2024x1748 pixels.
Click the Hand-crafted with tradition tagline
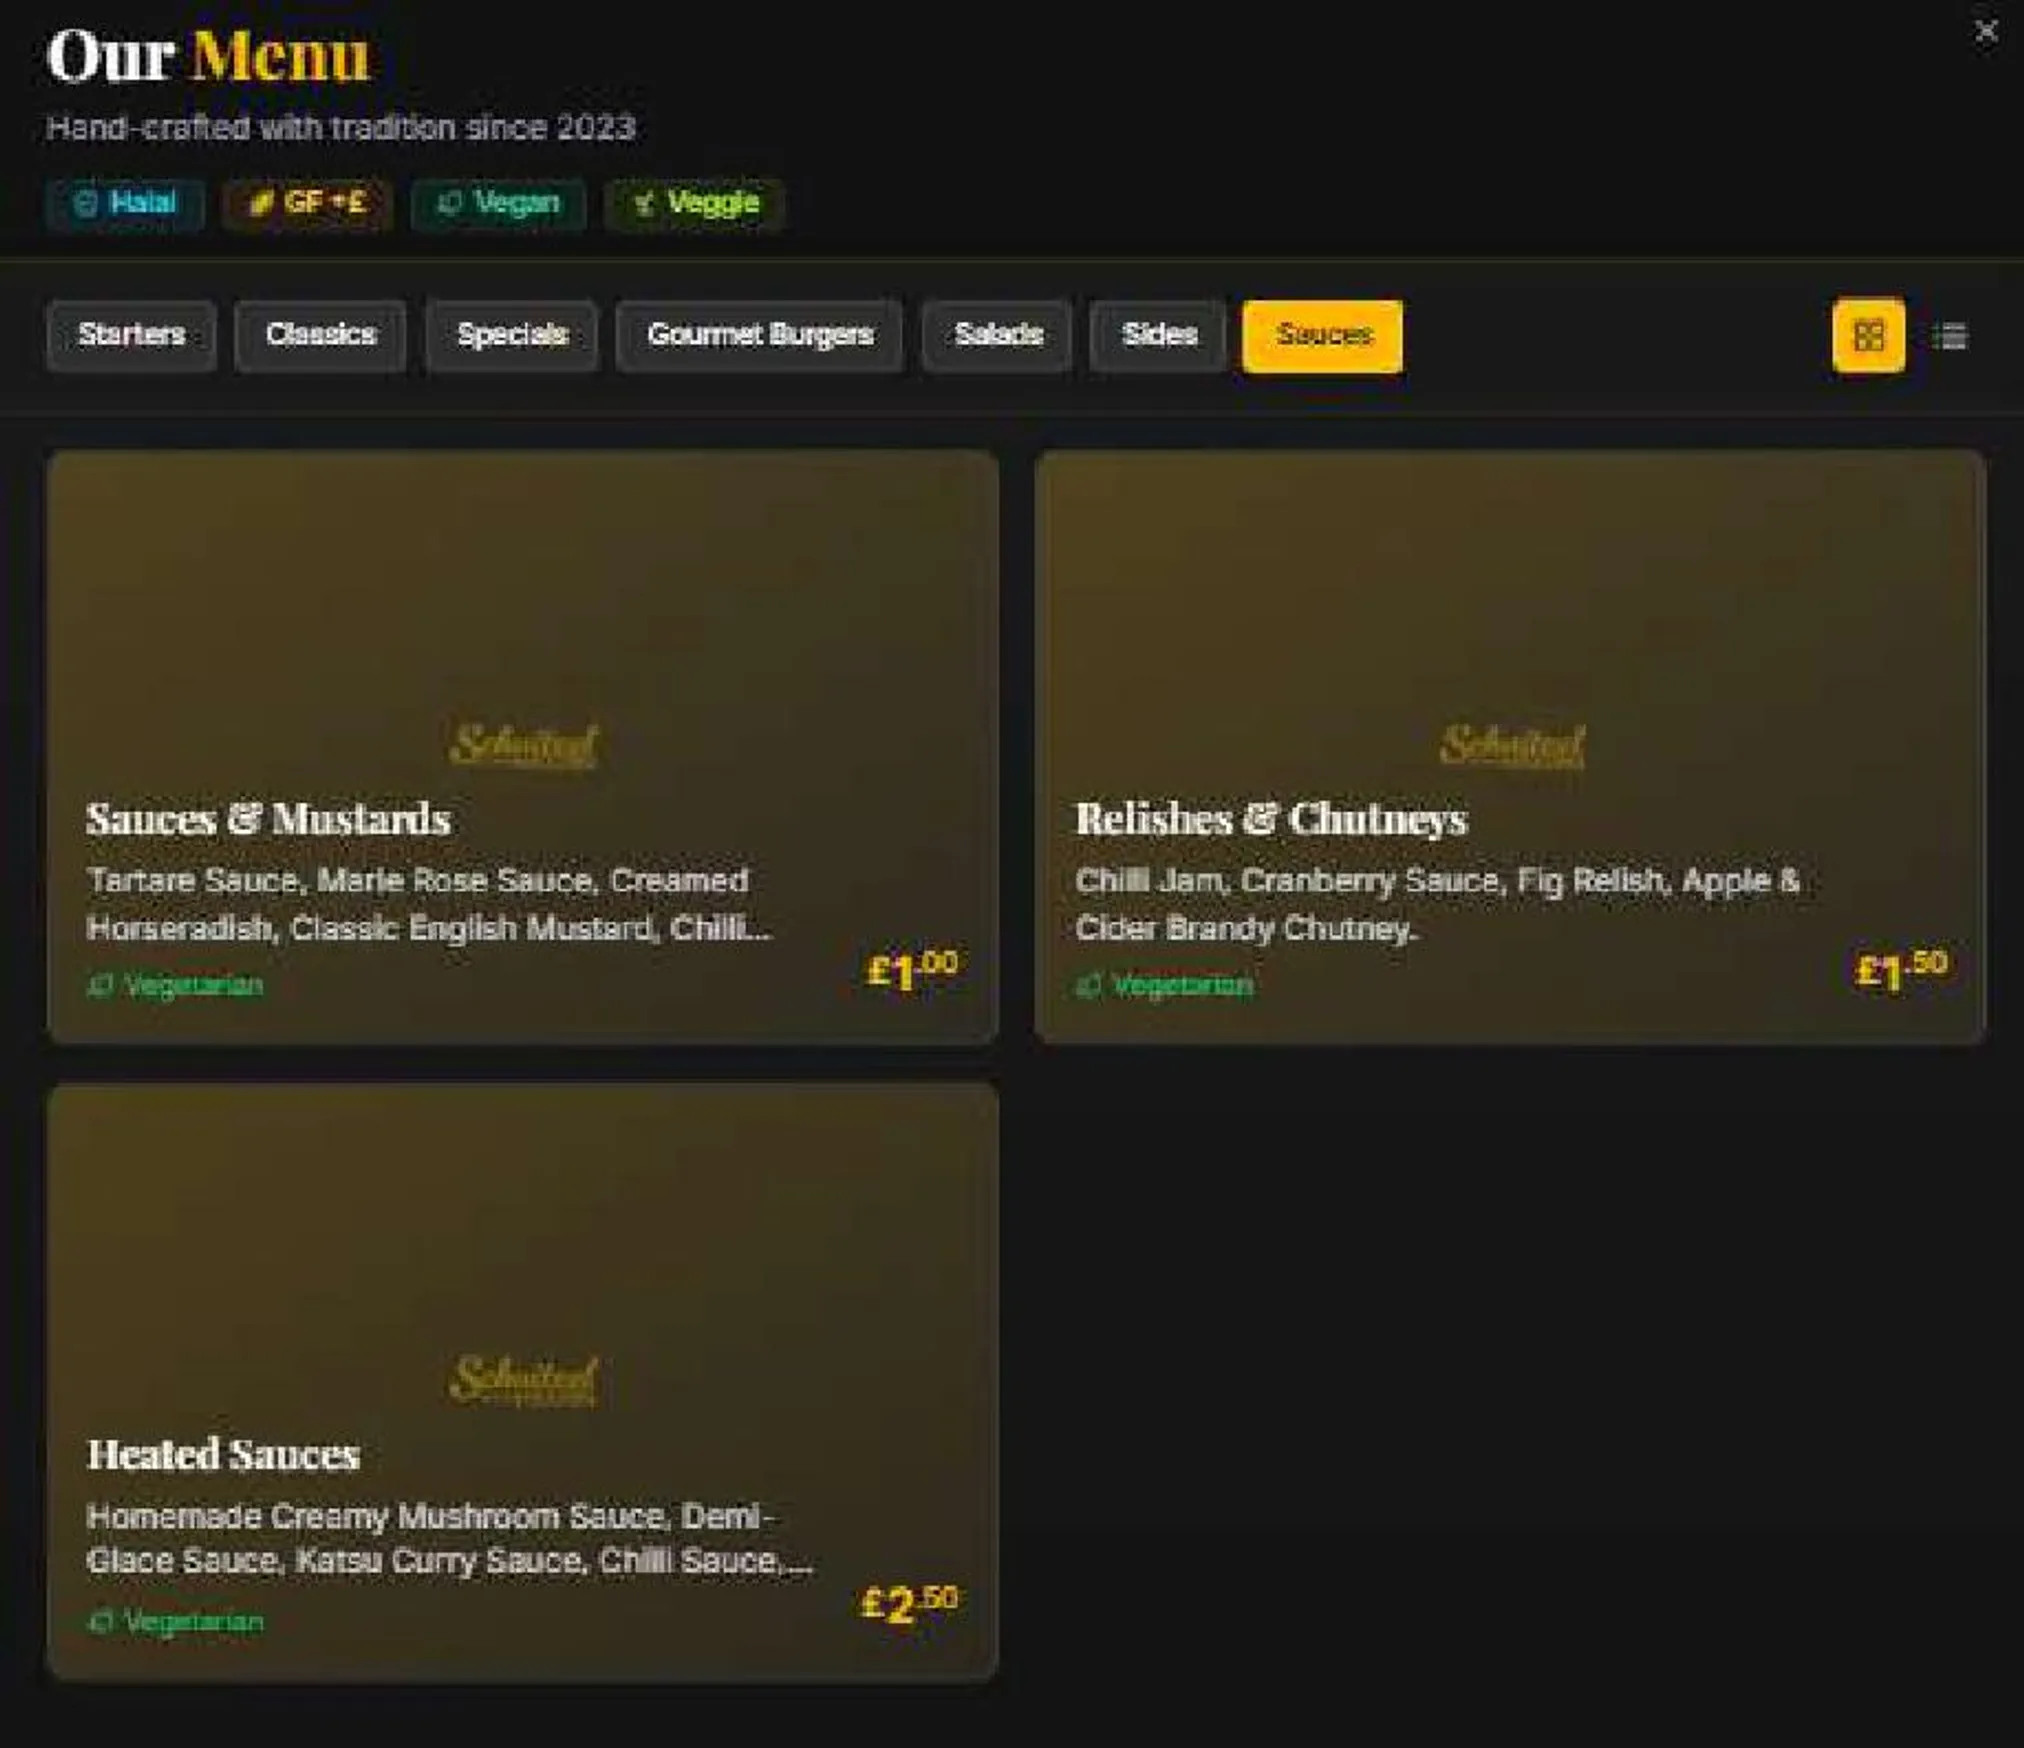point(341,128)
